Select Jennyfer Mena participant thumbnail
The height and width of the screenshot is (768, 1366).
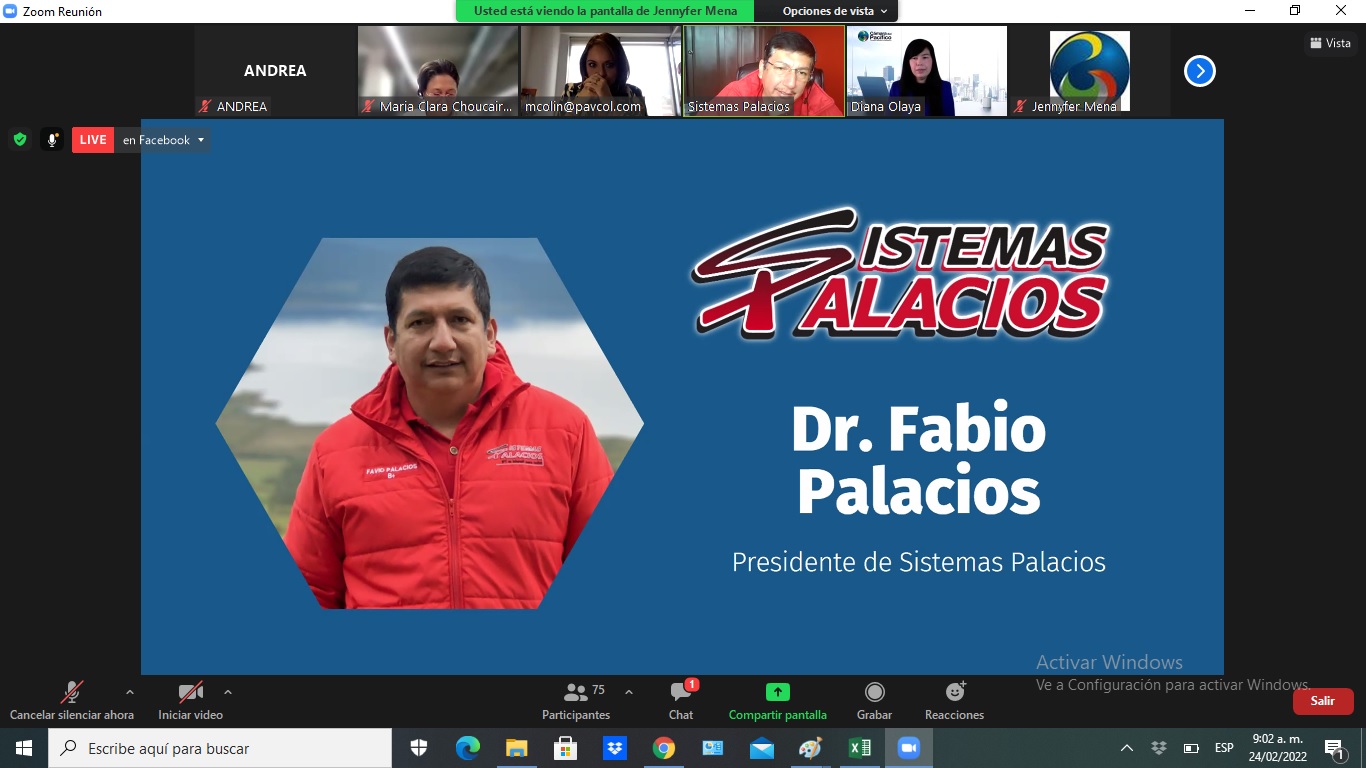(x=1089, y=71)
